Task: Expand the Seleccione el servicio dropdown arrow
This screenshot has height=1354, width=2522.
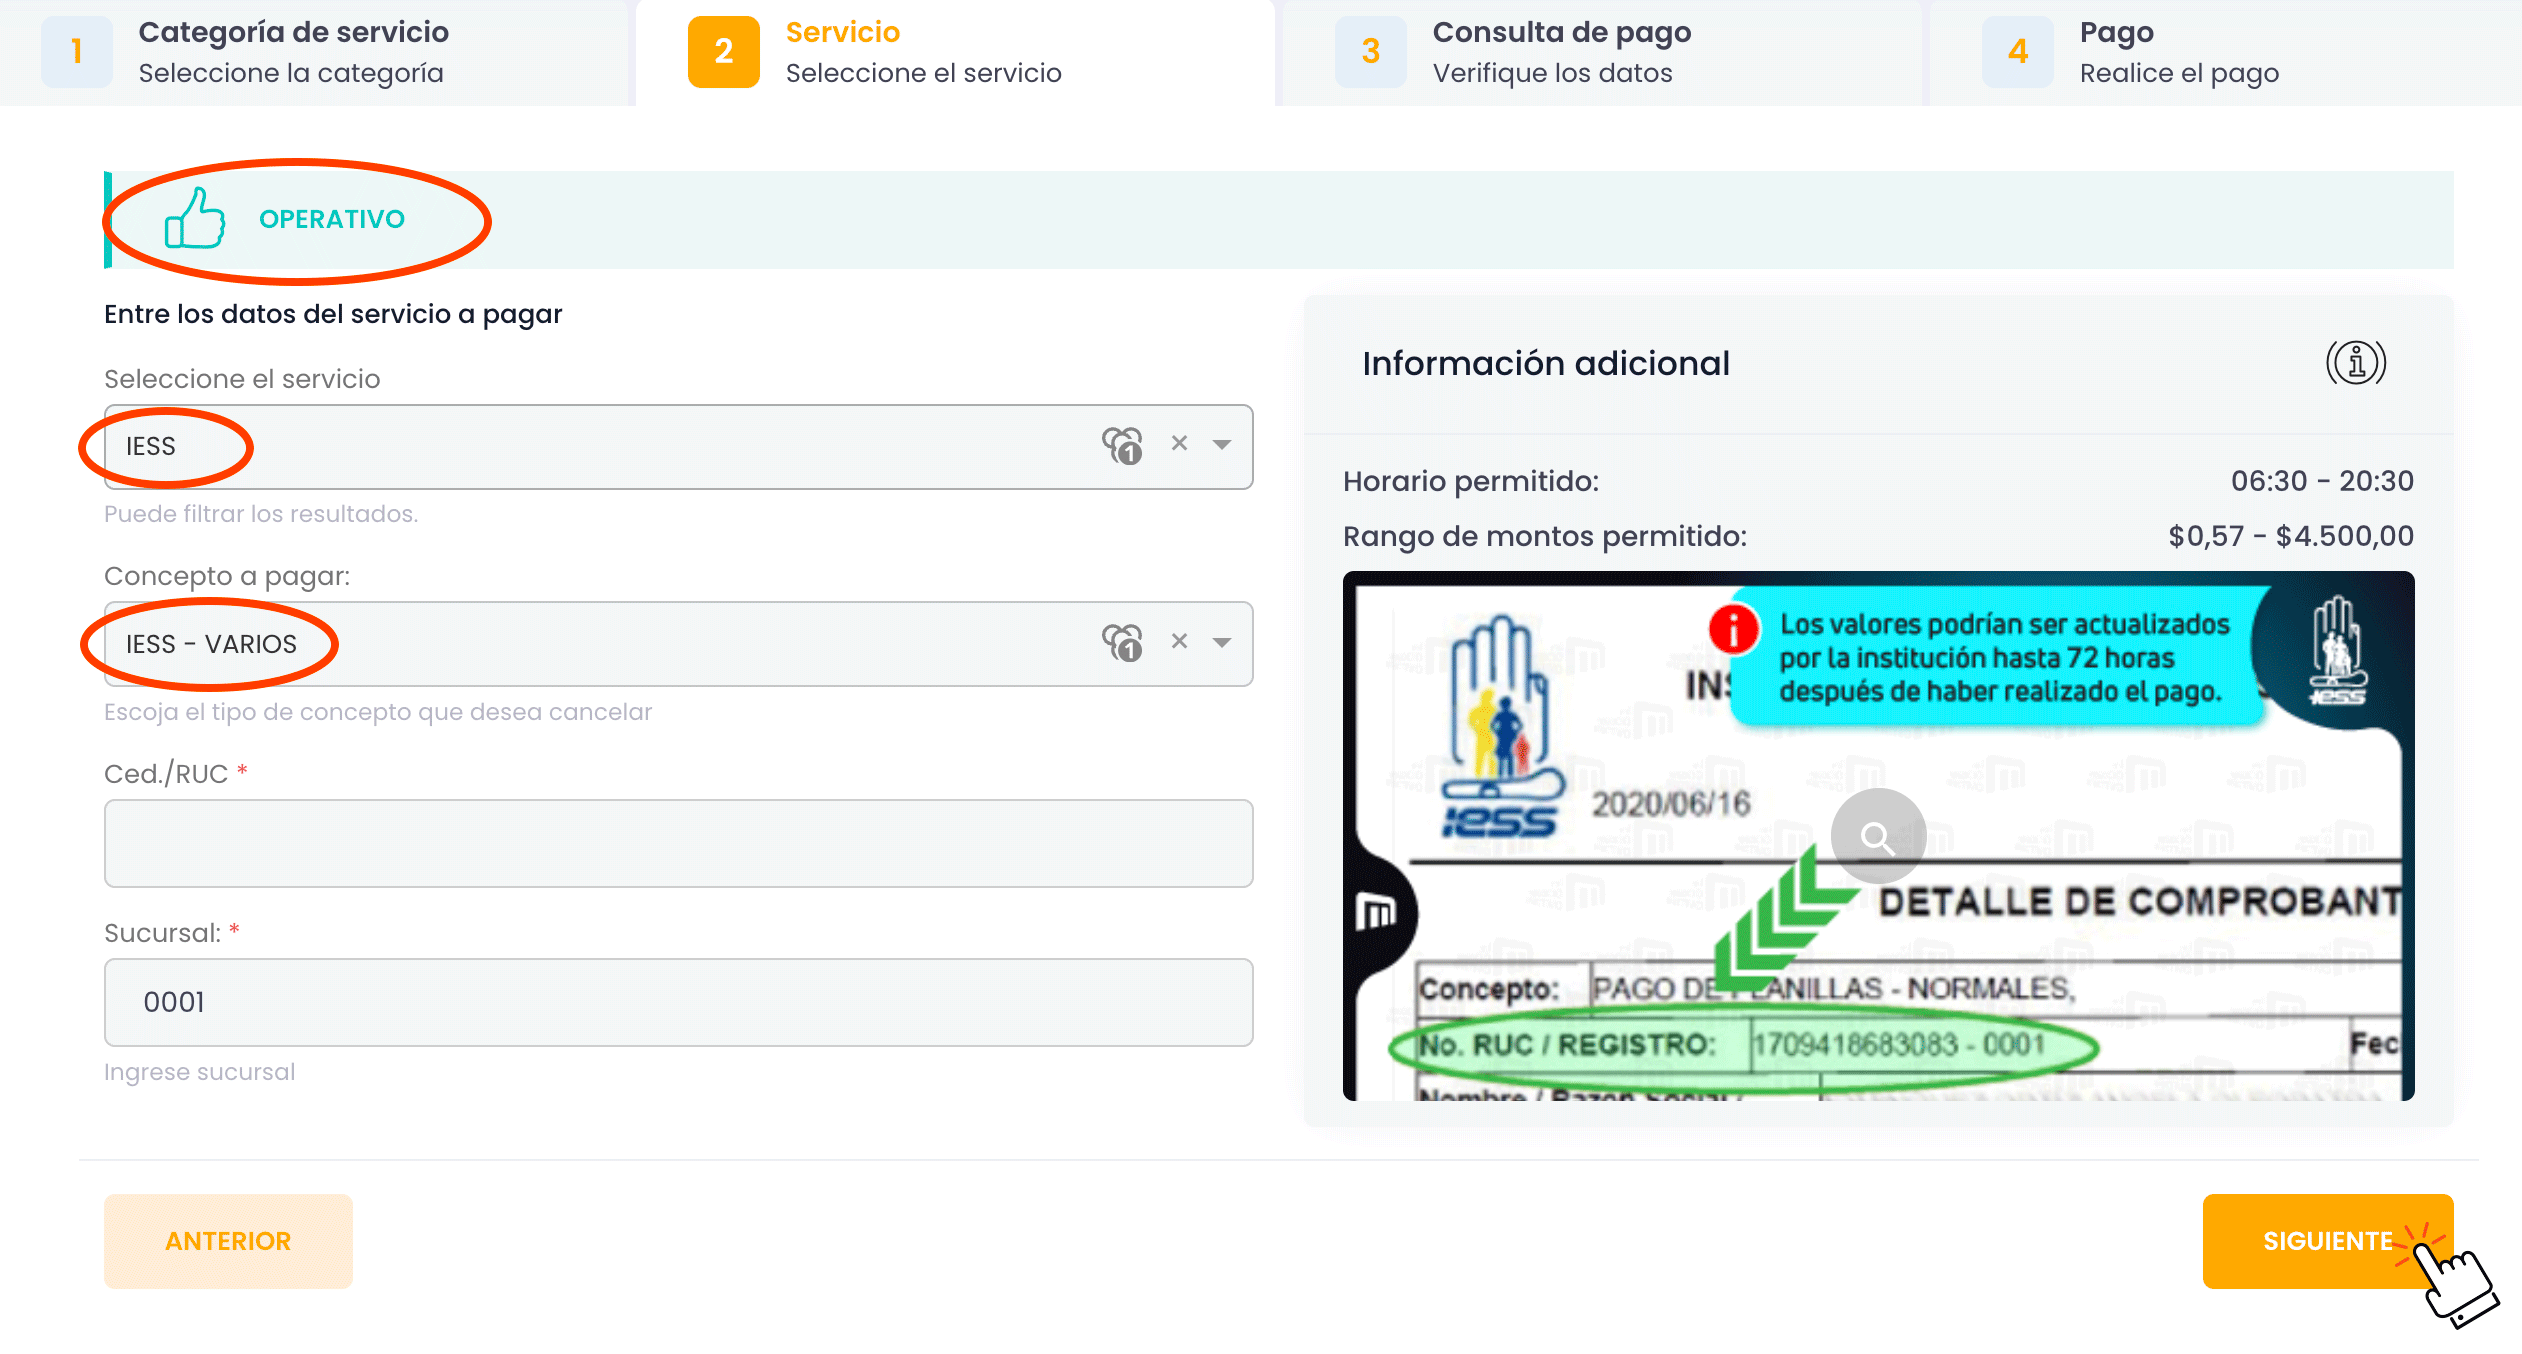Action: point(1222,445)
